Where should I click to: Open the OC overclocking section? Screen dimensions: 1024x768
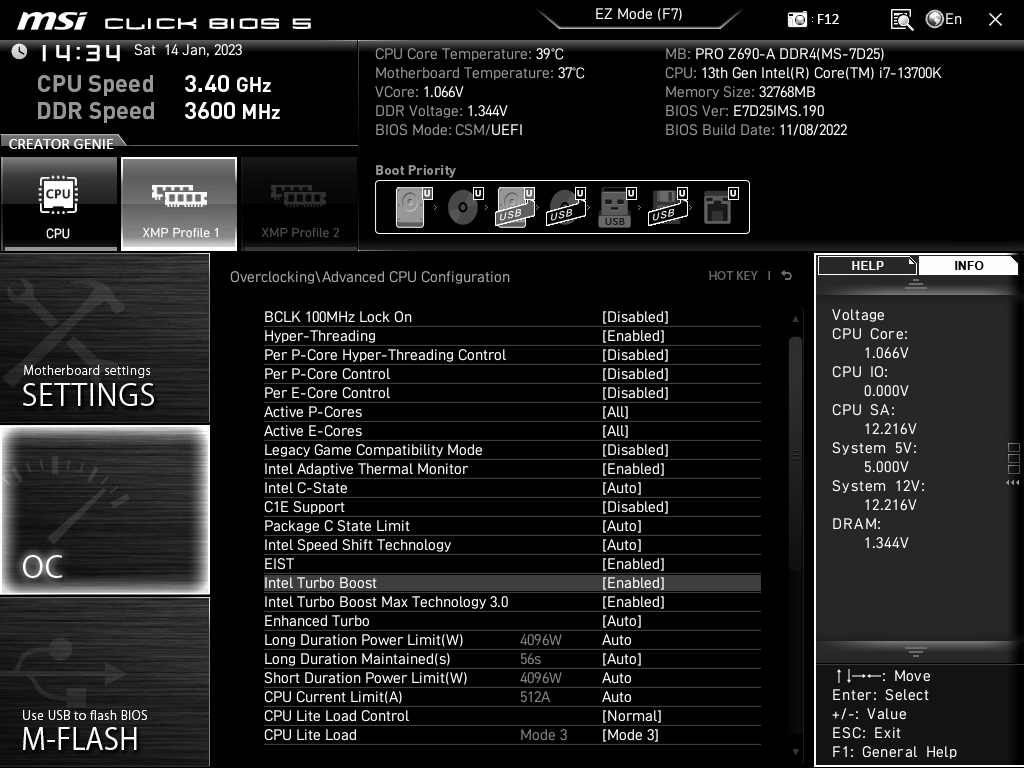[104, 510]
